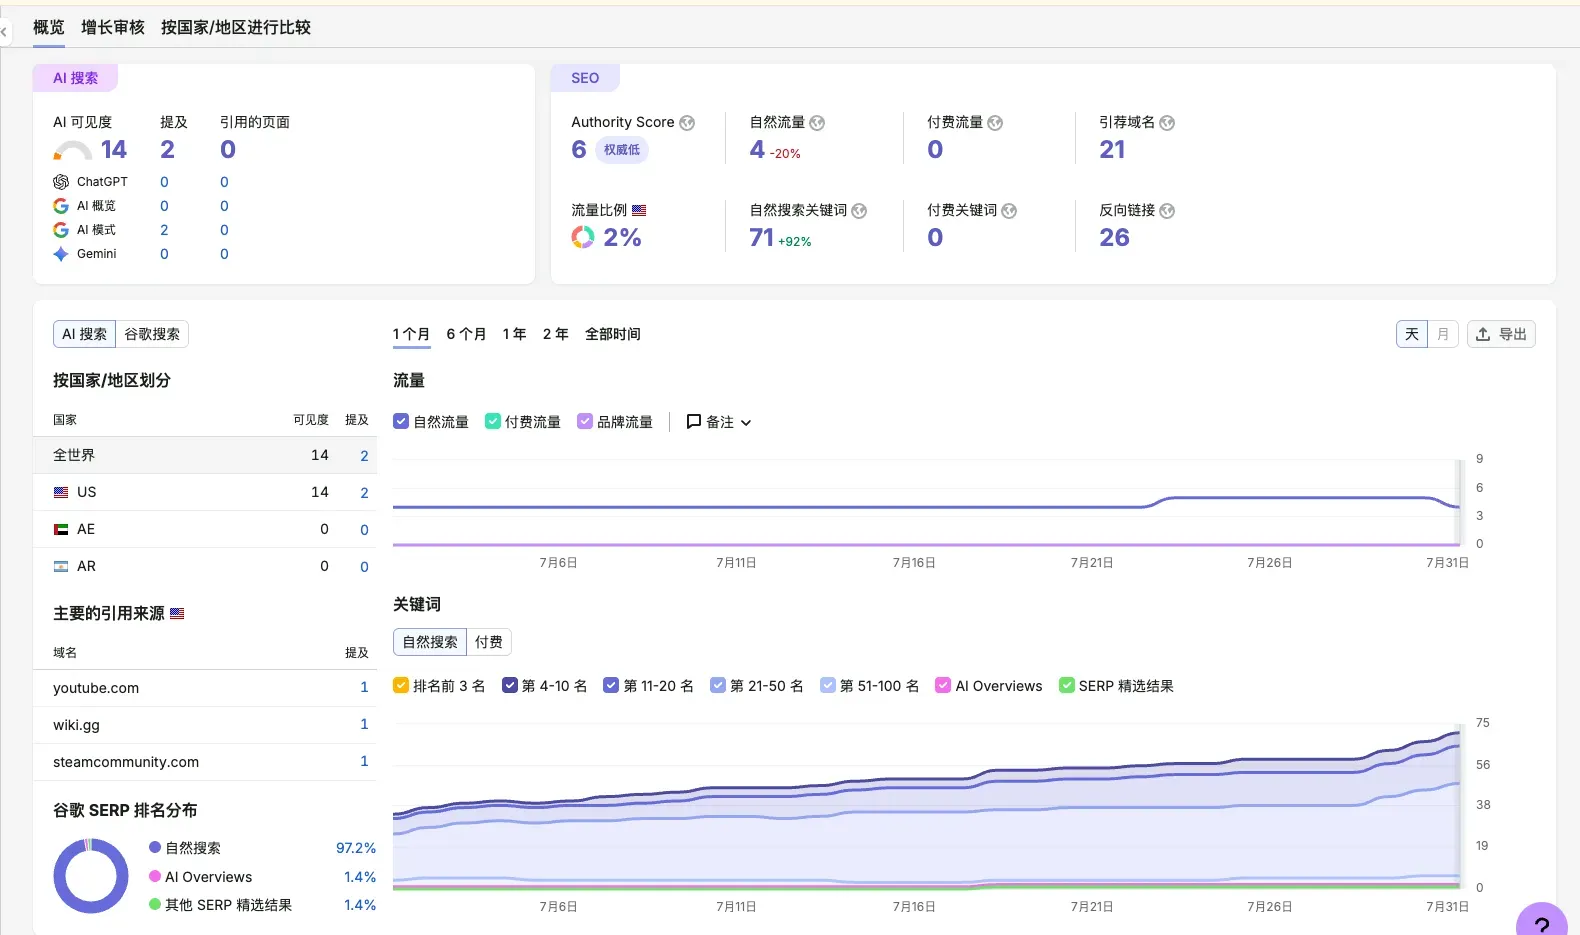Image resolution: width=1580 pixels, height=935 pixels.
Task: Switch to the 概览 tab
Action: pyautogui.click(x=49, y=27)
